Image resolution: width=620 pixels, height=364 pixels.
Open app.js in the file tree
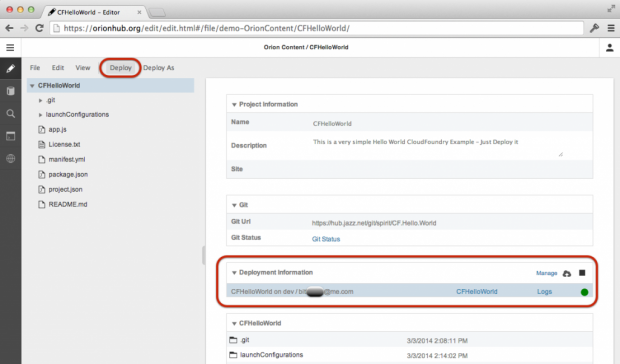57,130
